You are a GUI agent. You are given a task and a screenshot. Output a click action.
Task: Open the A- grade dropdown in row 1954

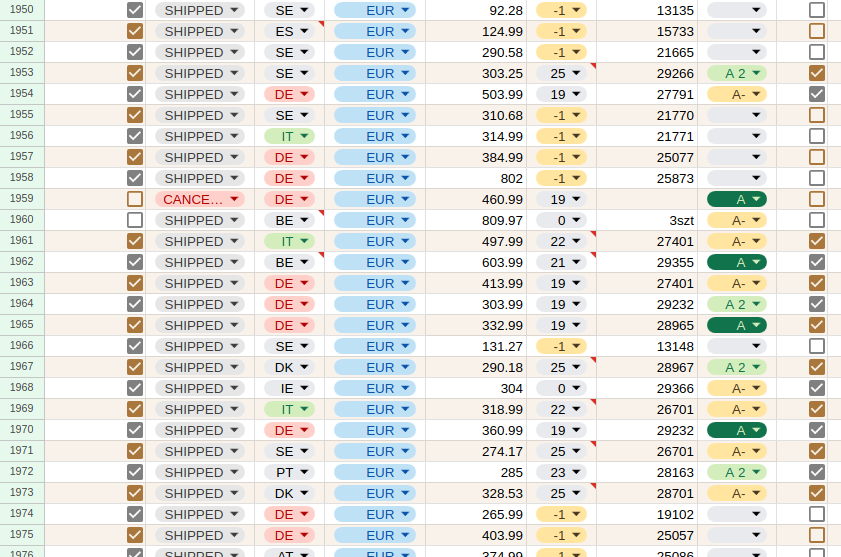[x=737, y=94]
